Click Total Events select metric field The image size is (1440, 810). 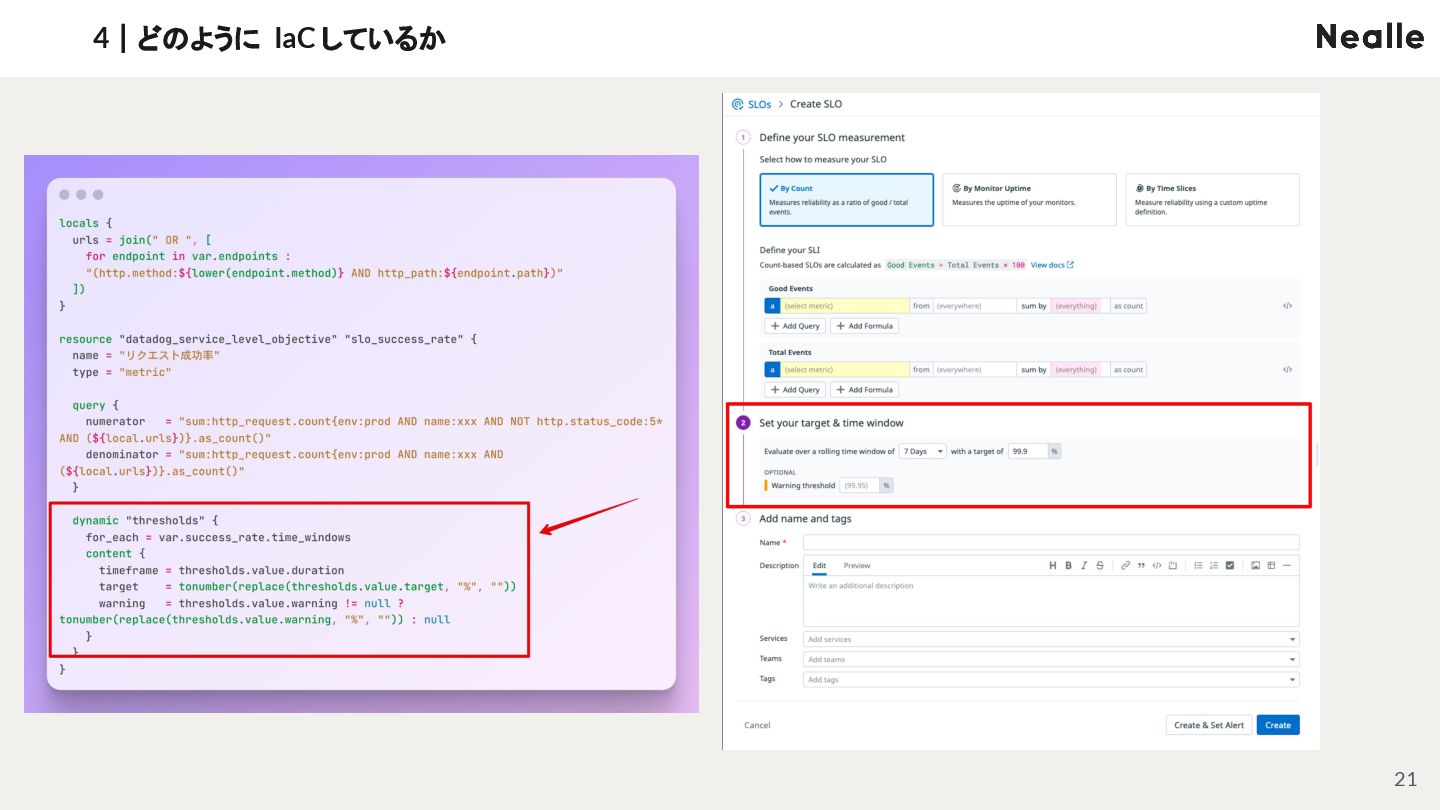845,370
